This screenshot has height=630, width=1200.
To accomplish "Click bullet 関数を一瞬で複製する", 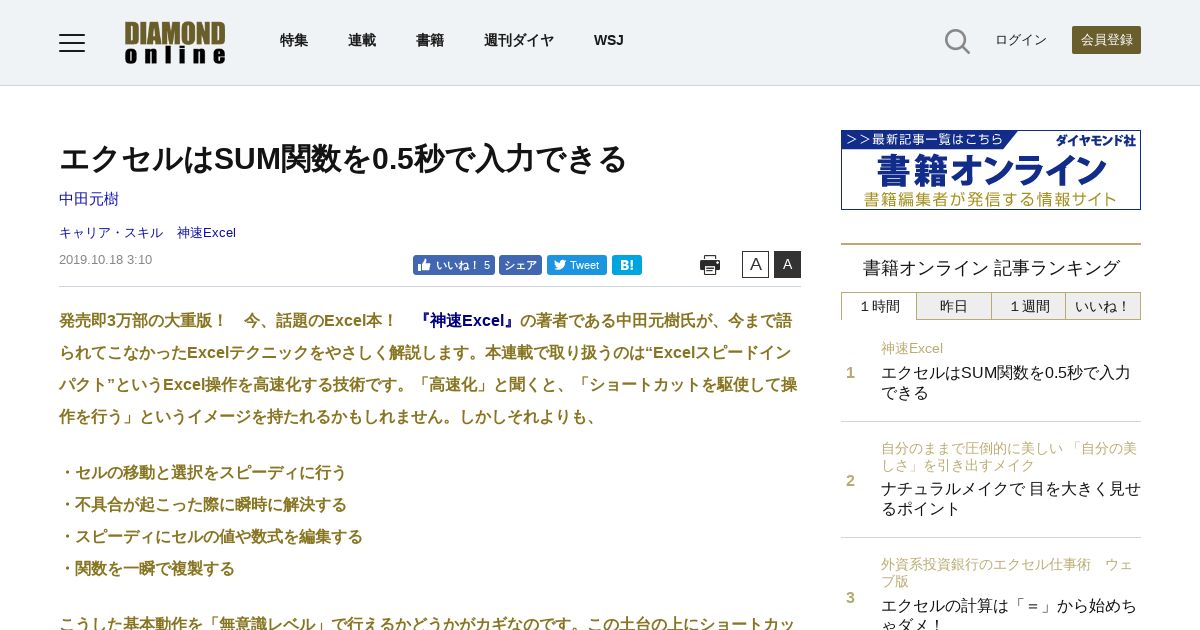I will click(147, 569).
